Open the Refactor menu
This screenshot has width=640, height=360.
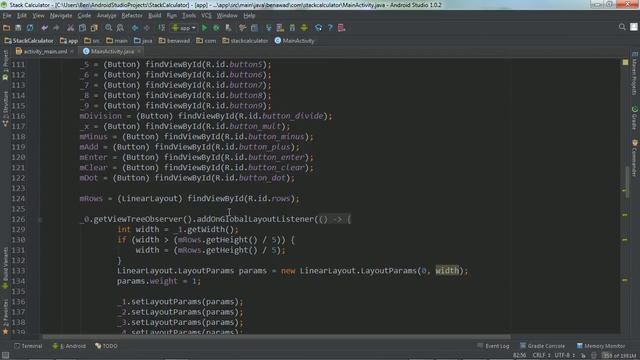132,16
